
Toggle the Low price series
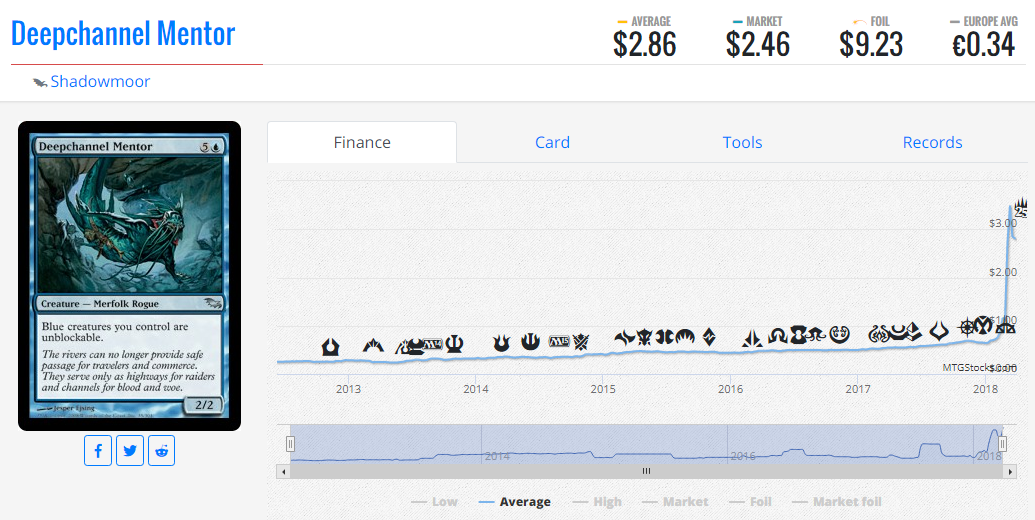click(434, 502)
